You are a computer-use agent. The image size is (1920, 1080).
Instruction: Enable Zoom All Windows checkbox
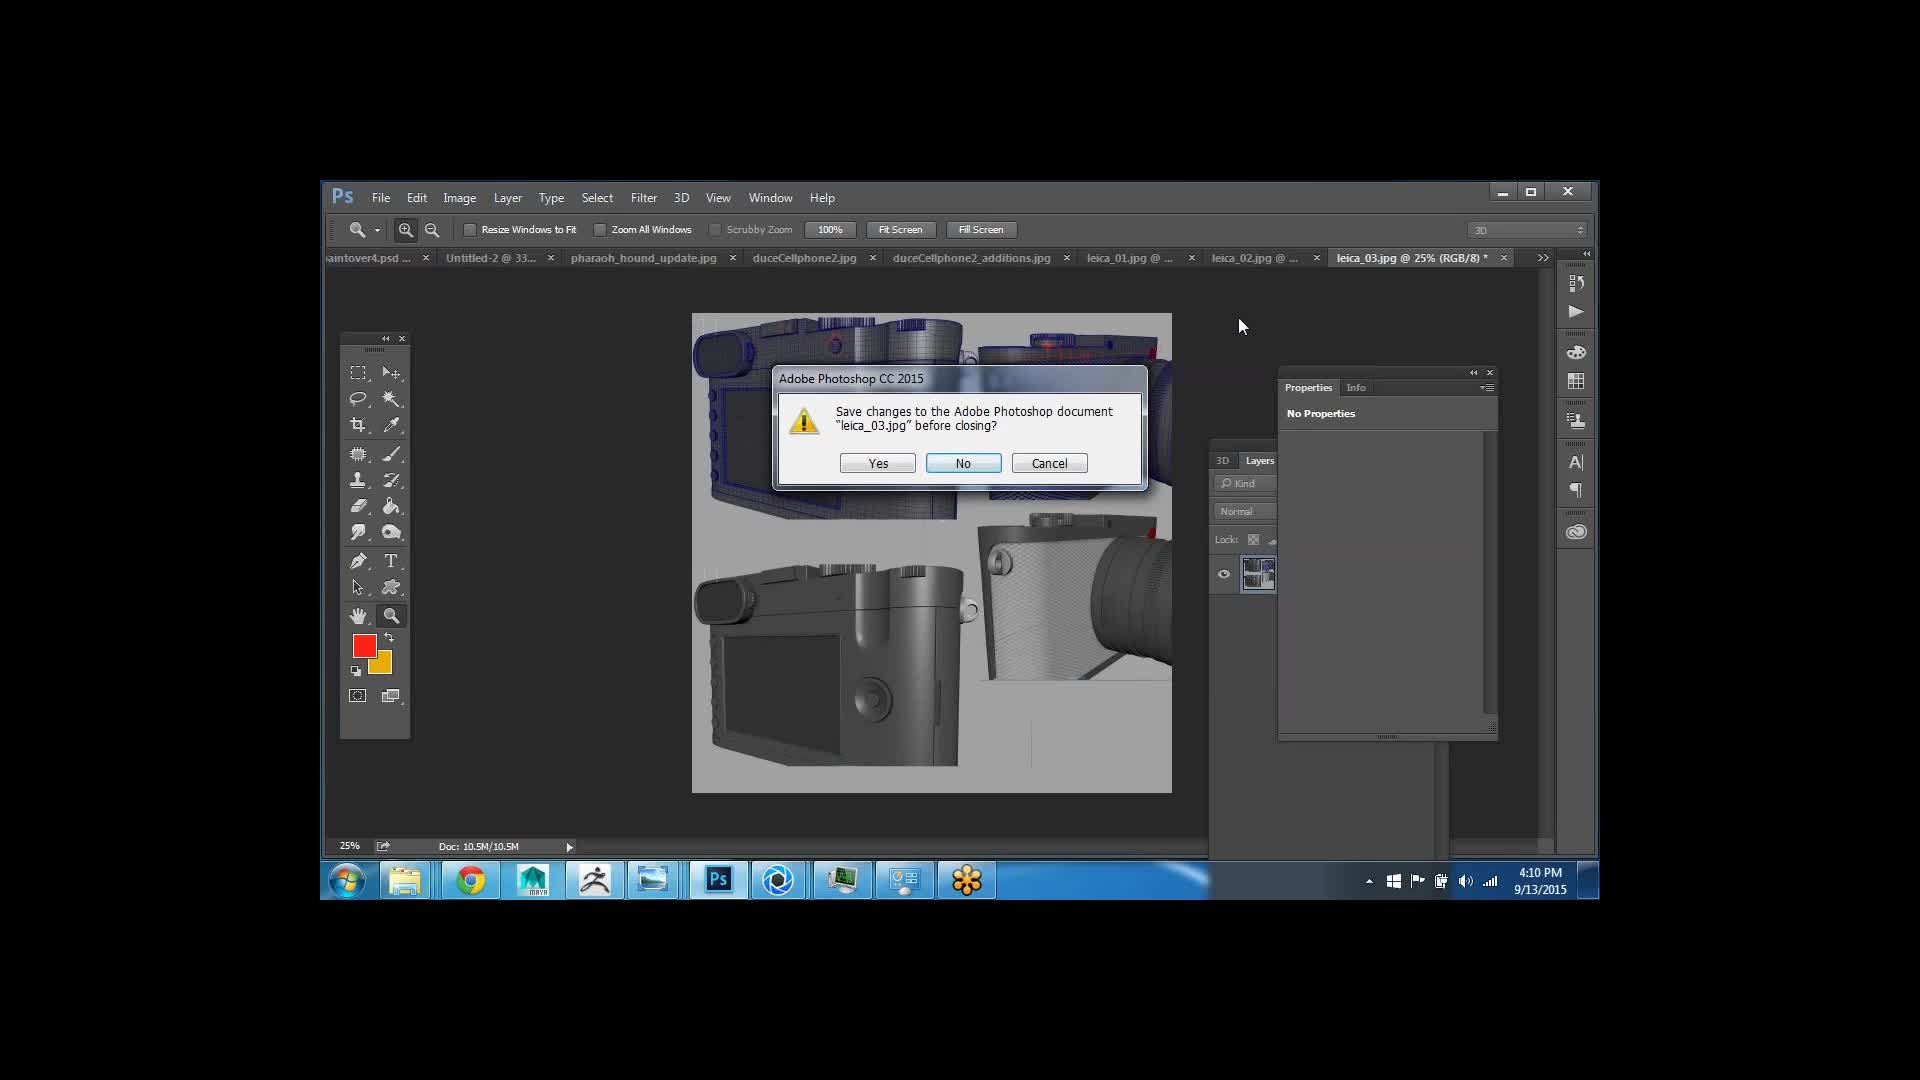click(600, 230)
